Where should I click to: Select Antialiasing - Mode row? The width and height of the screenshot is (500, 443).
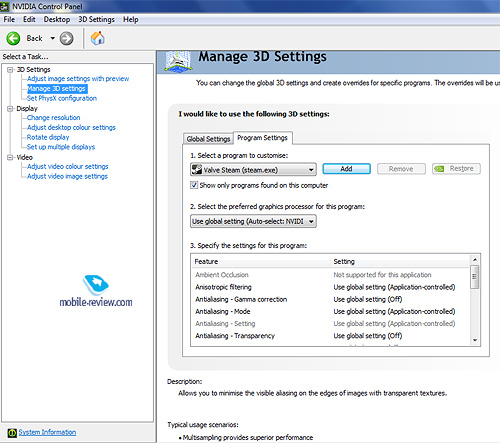pyautogui.click(x=330, y=311)
